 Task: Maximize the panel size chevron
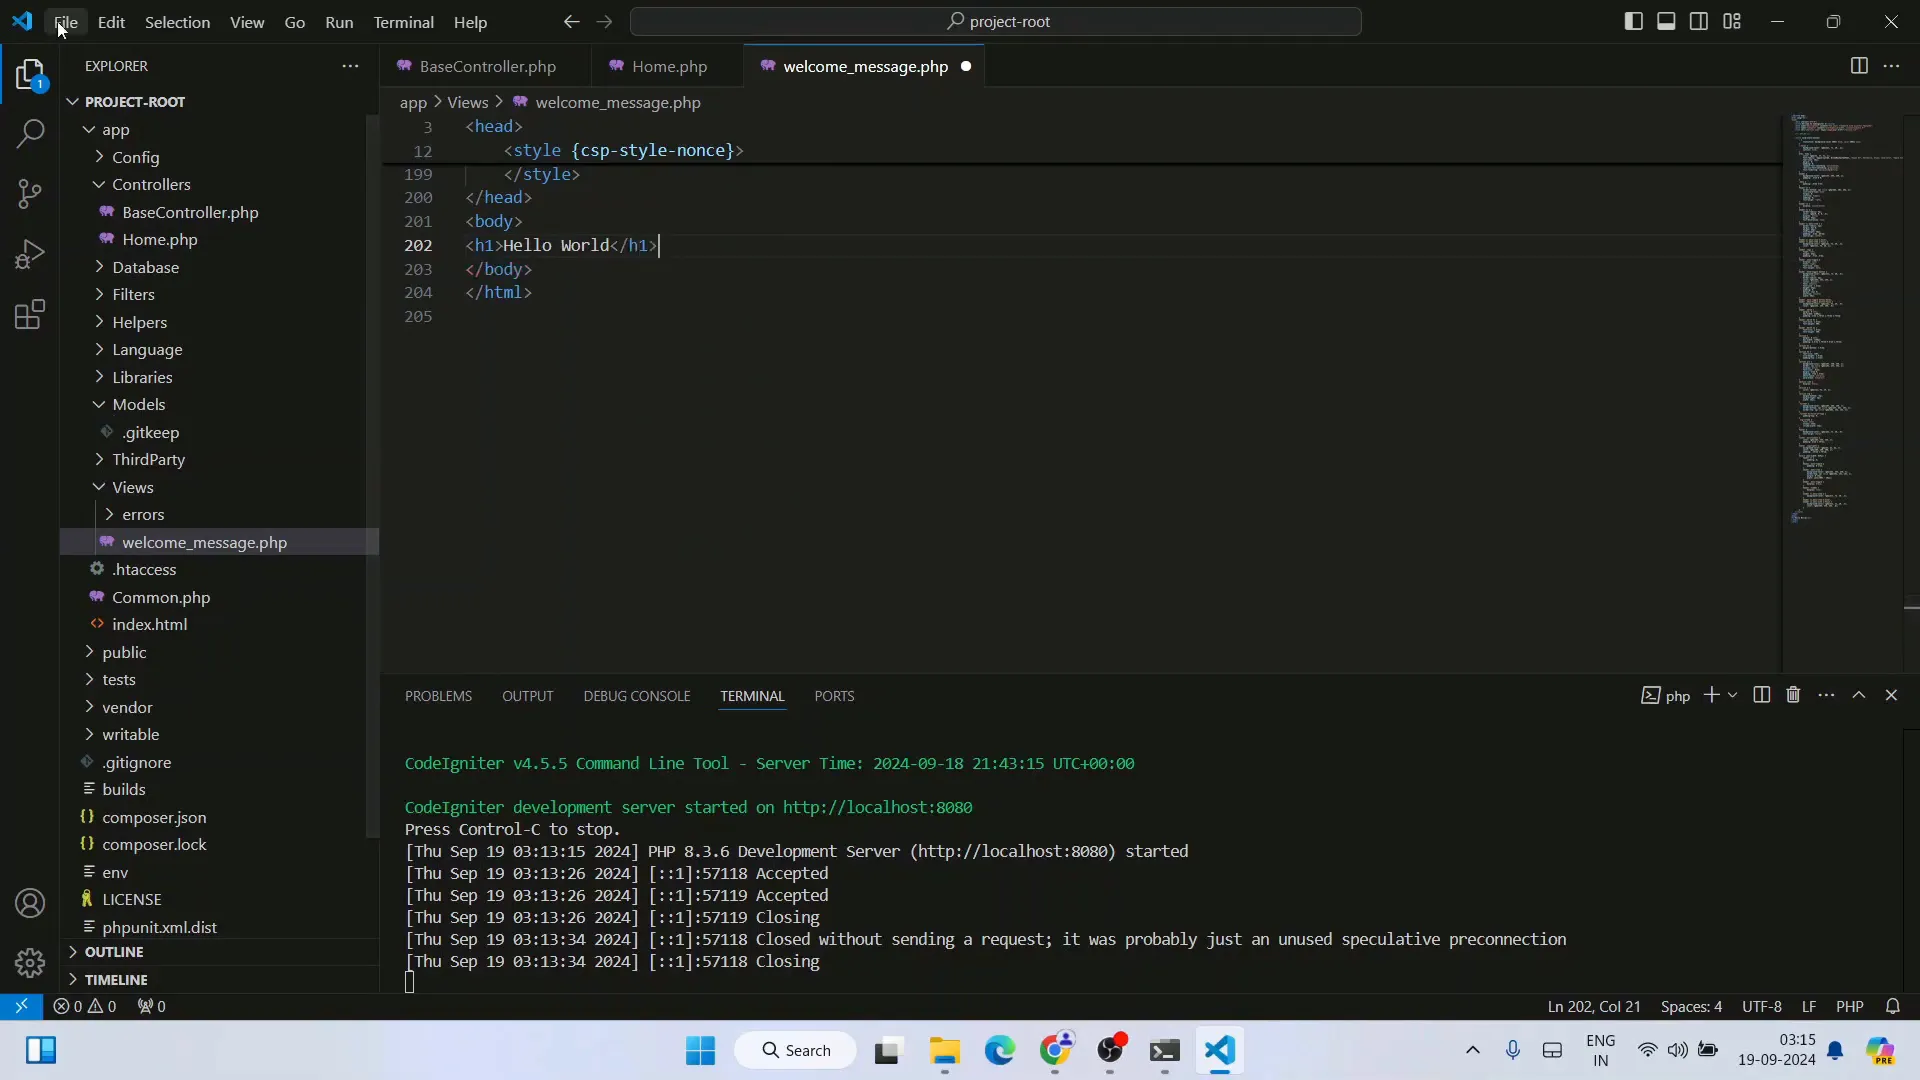(x=1859, y=695)
